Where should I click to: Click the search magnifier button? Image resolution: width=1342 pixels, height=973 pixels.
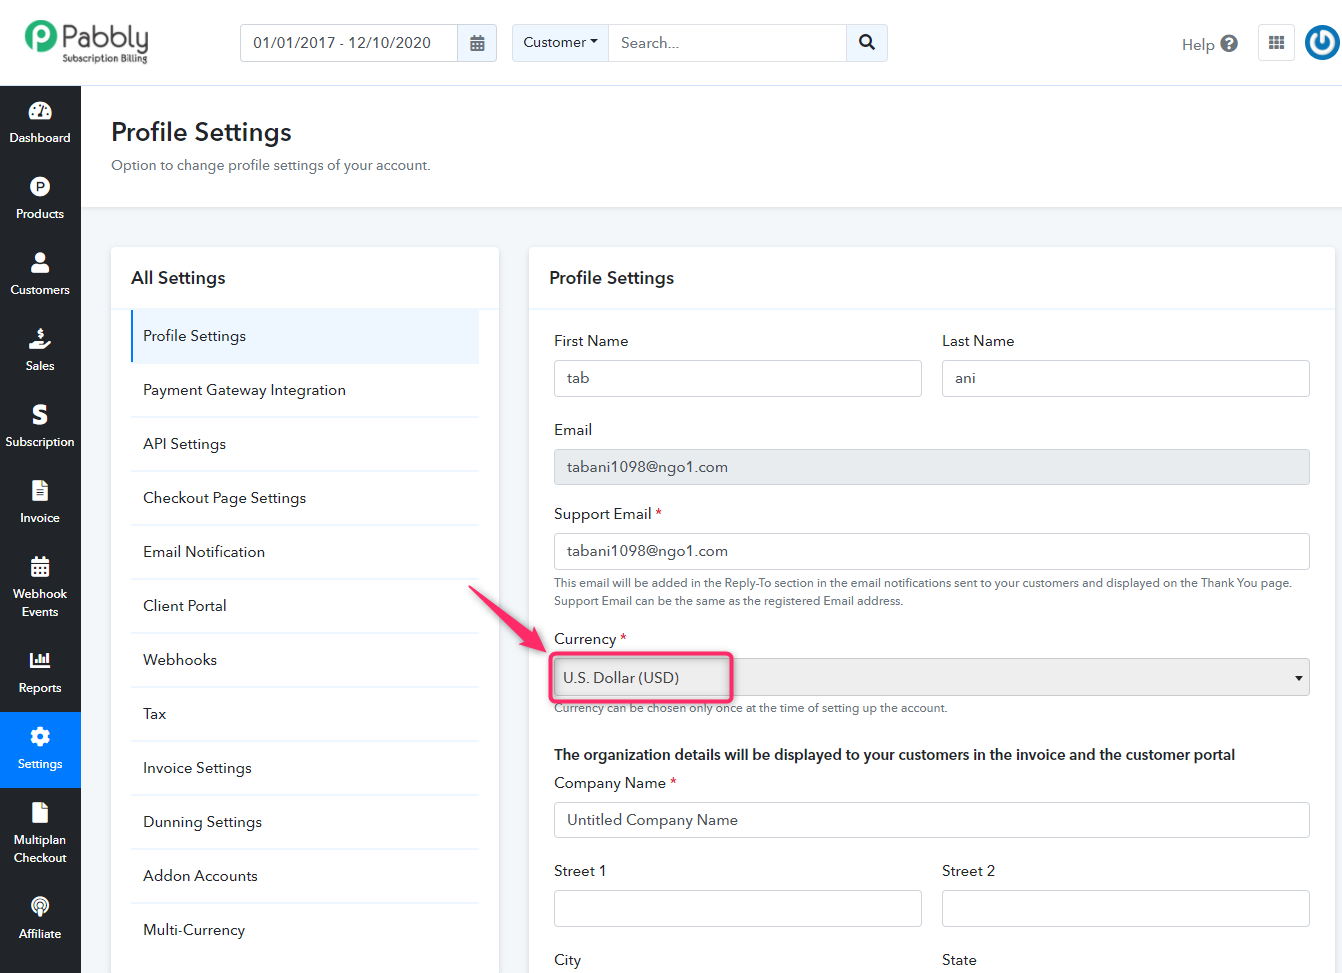(x=867, y=43)
